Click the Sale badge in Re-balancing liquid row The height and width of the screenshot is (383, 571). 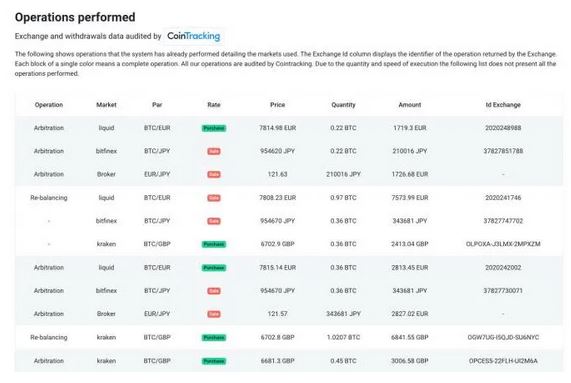(x=214, y=198)
